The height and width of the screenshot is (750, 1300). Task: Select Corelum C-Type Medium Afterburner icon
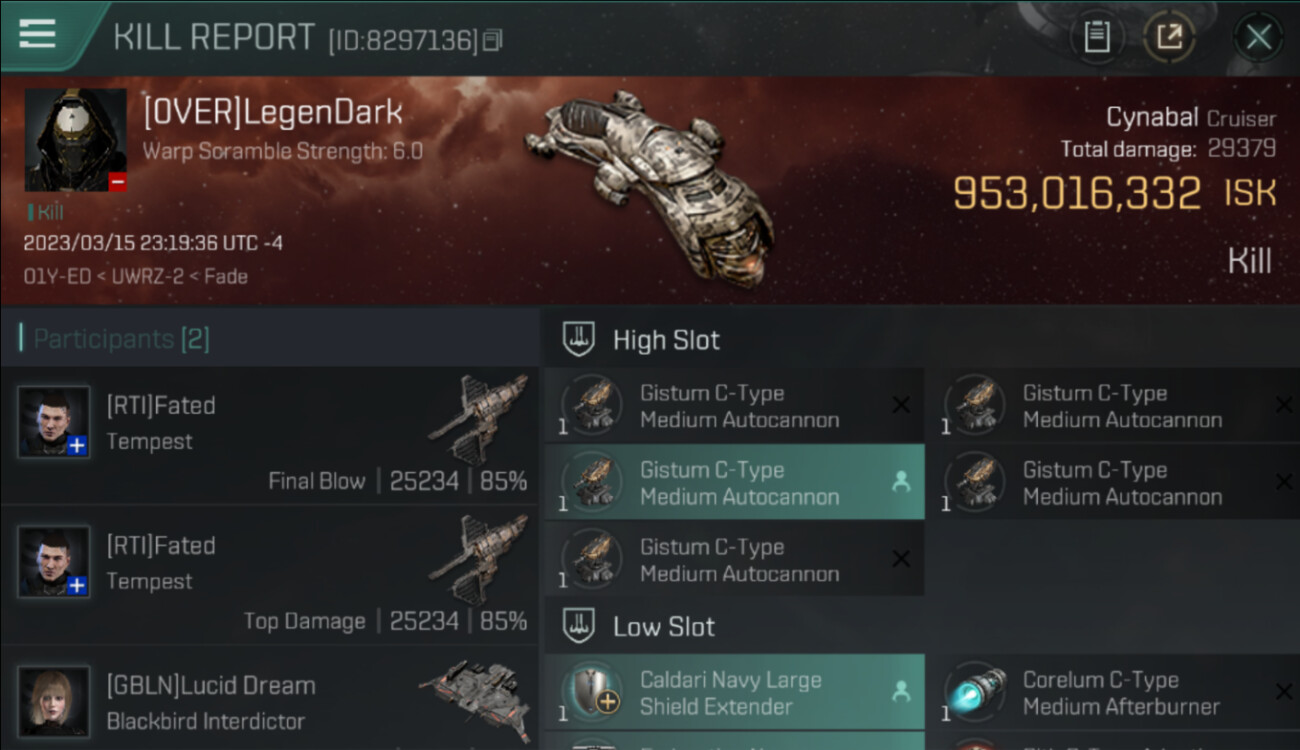tap(975, 692)
